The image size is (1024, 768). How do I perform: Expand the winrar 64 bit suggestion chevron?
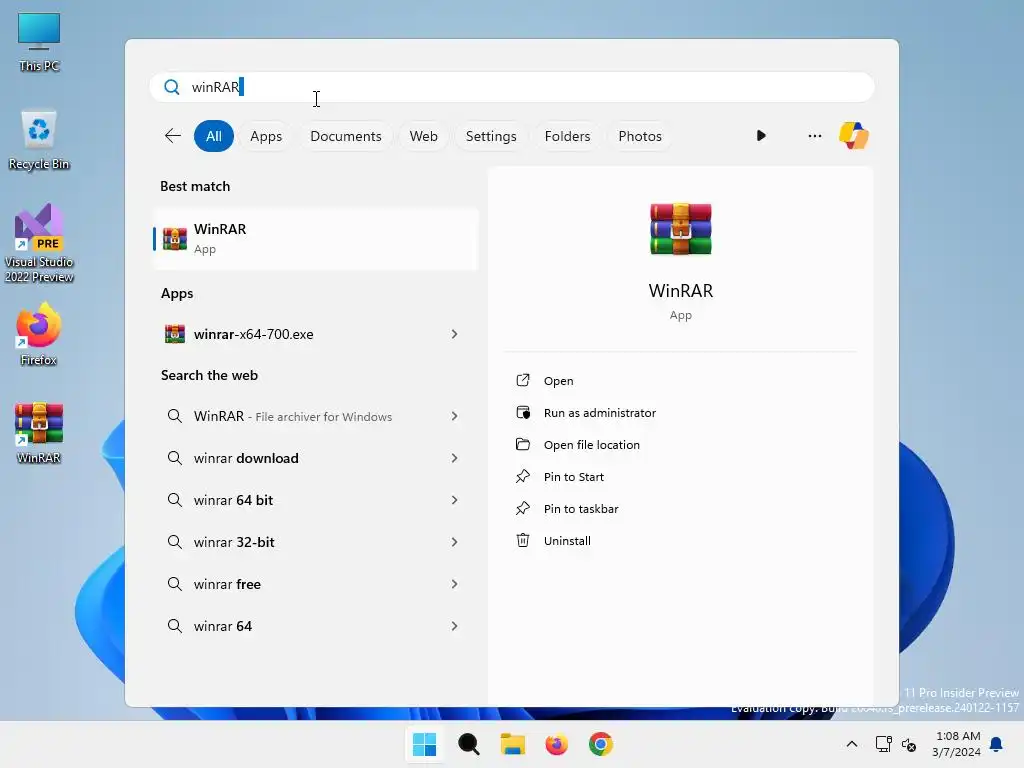pyautogui.click(x=454, y=500)
